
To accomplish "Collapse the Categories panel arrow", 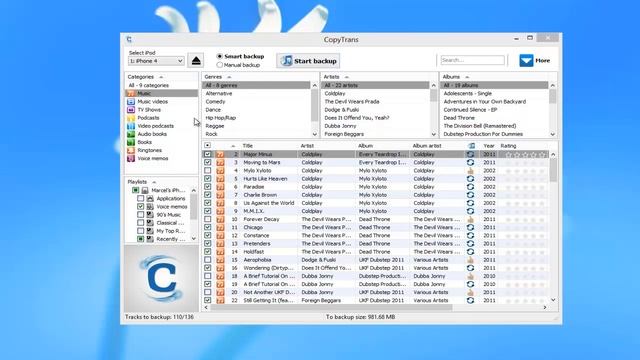I will point(161,77).
